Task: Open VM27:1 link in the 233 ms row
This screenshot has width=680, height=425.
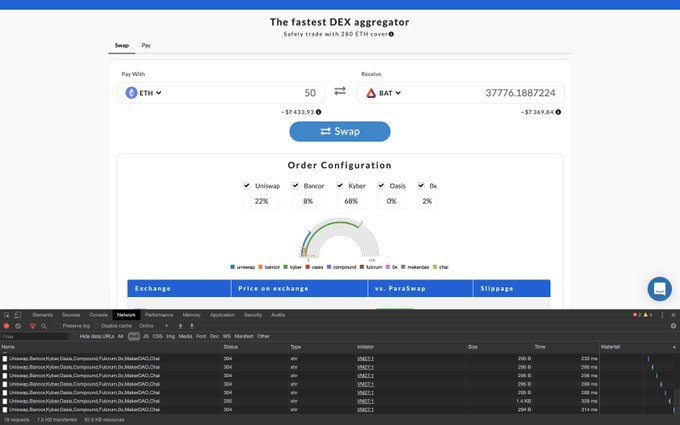Action: click(x=365, y=359)
